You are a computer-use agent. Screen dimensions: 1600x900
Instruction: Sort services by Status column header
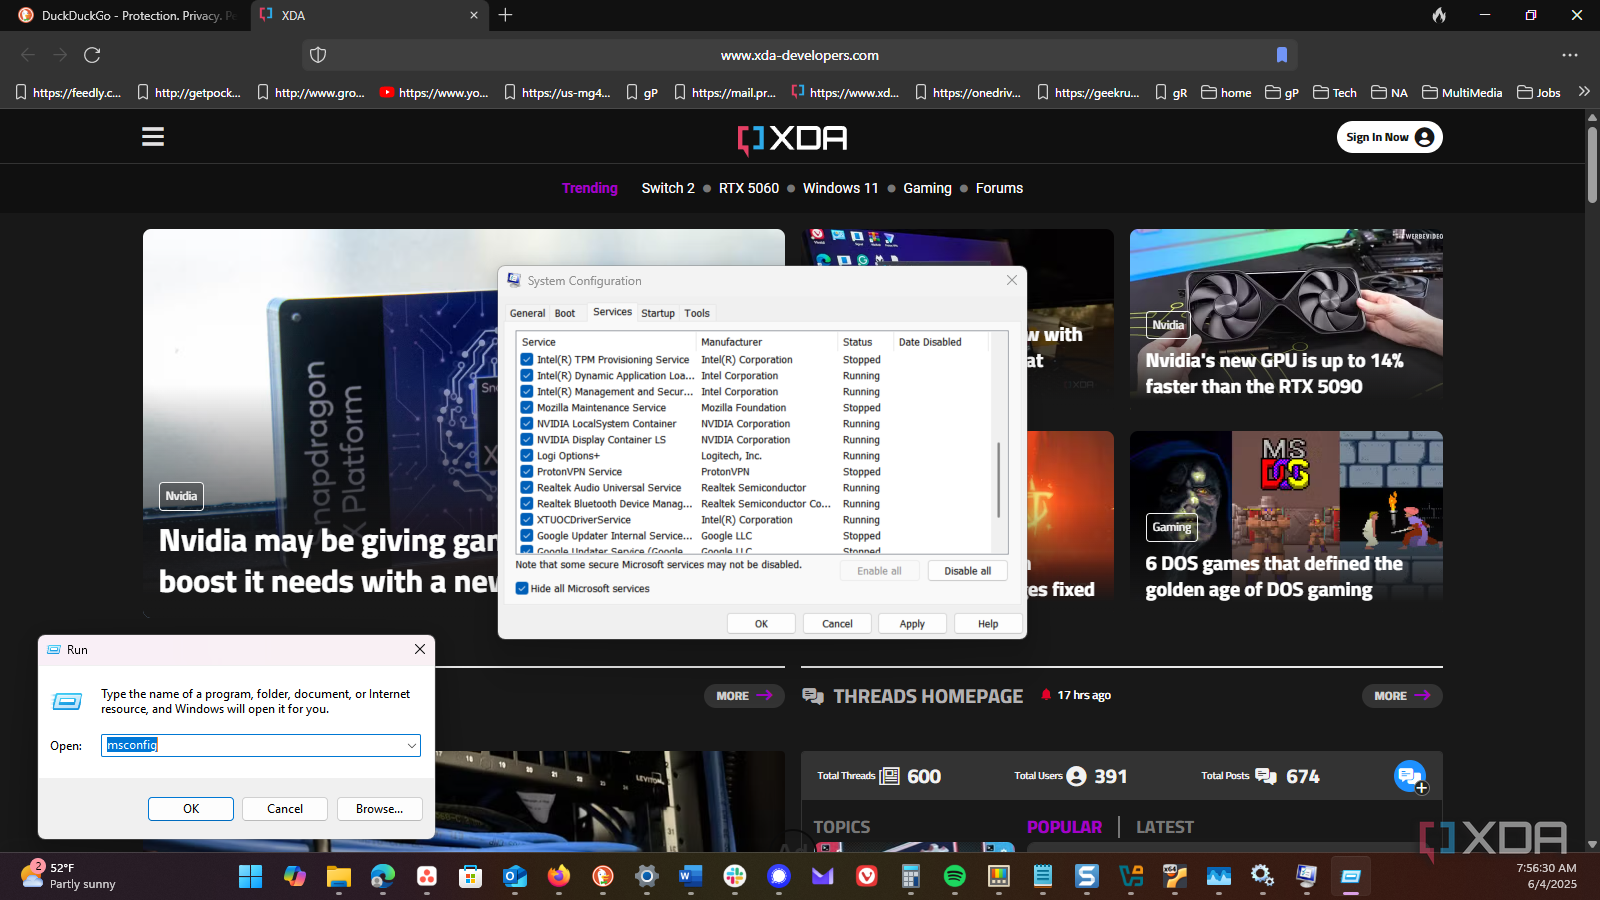point(866,342)
